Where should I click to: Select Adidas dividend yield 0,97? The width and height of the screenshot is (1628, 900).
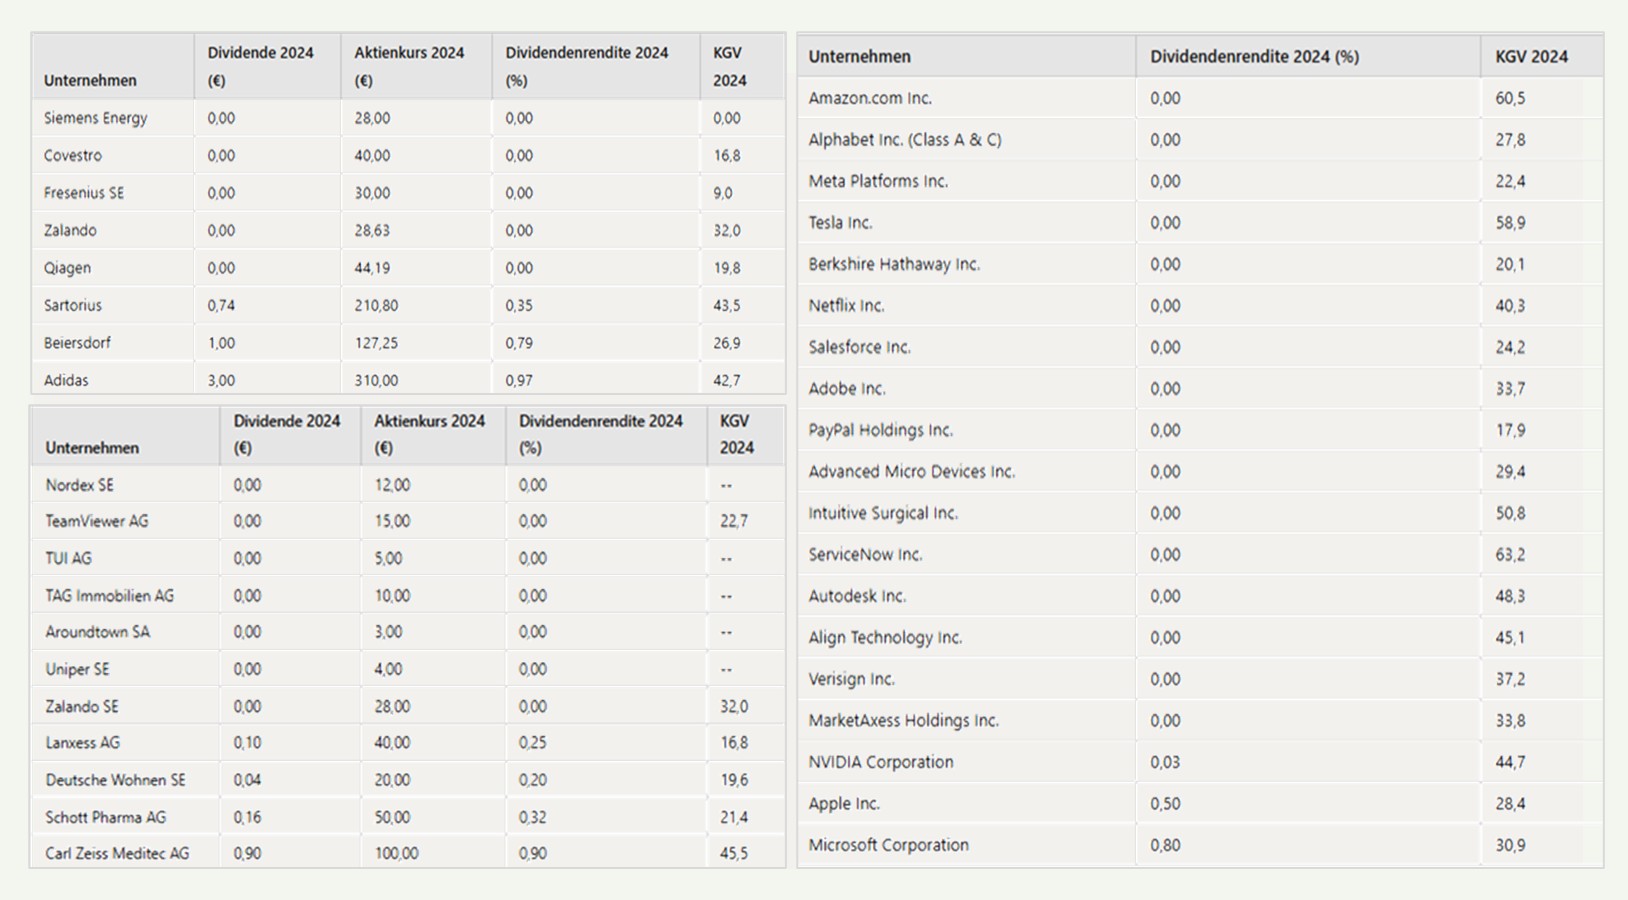[518, 380]
